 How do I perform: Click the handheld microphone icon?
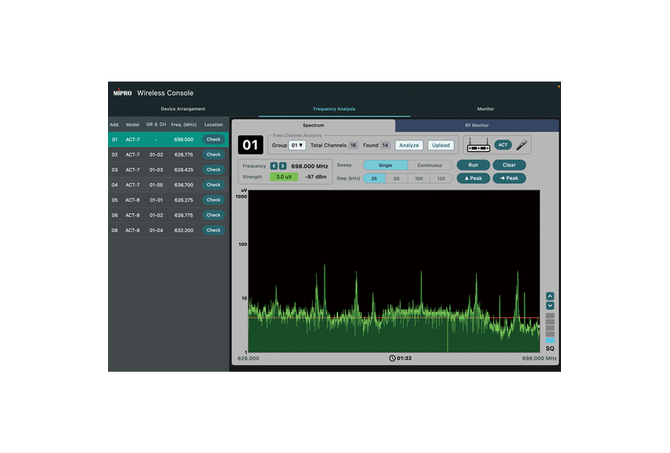521,145
